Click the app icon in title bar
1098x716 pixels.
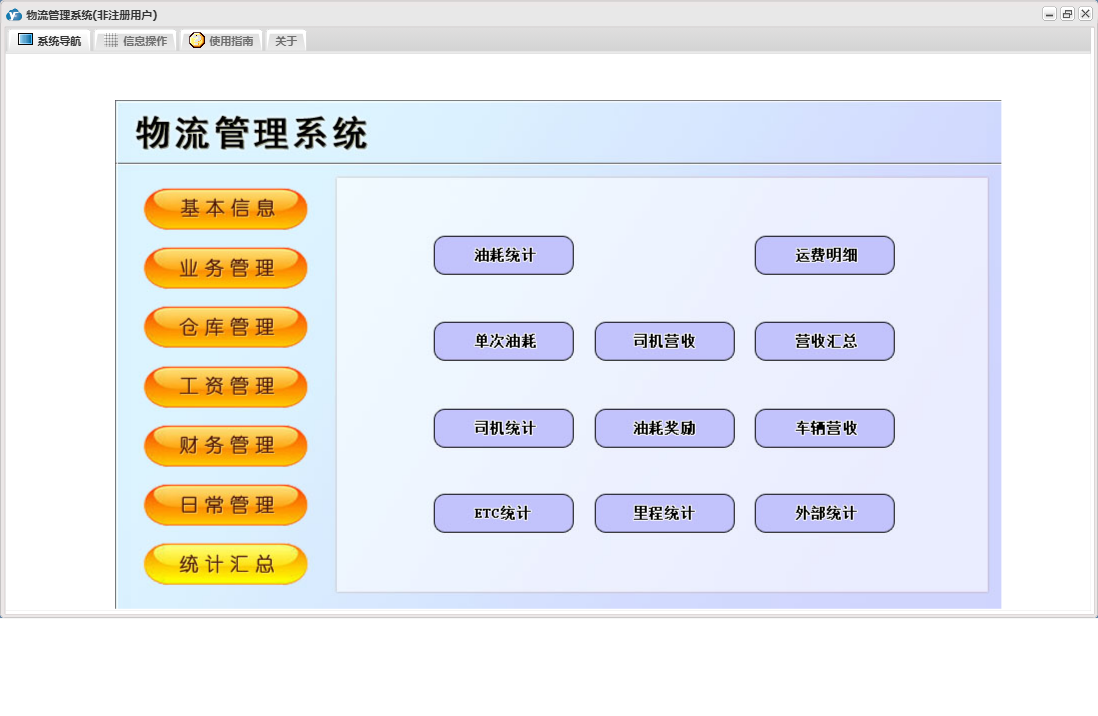[14, 14]
